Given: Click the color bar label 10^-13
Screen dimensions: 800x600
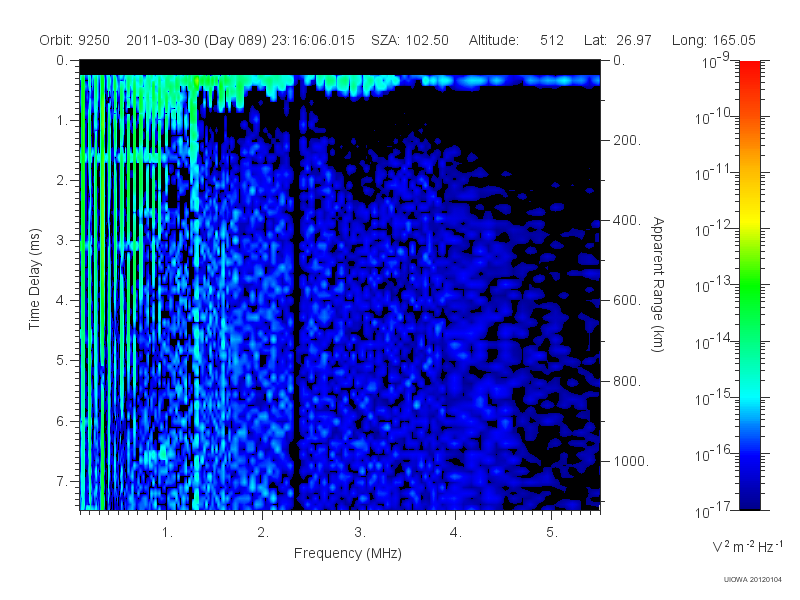Looking at the screenshot, I should click(x=713, y=285).
